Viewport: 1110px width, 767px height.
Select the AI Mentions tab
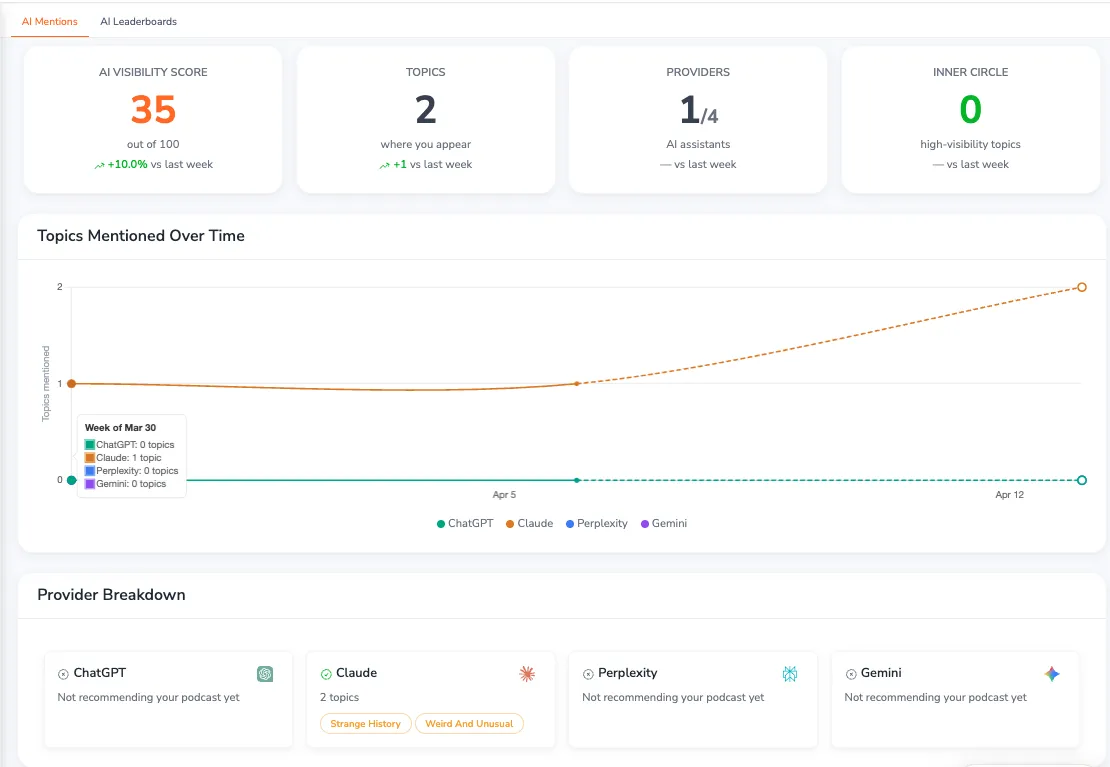49,21
